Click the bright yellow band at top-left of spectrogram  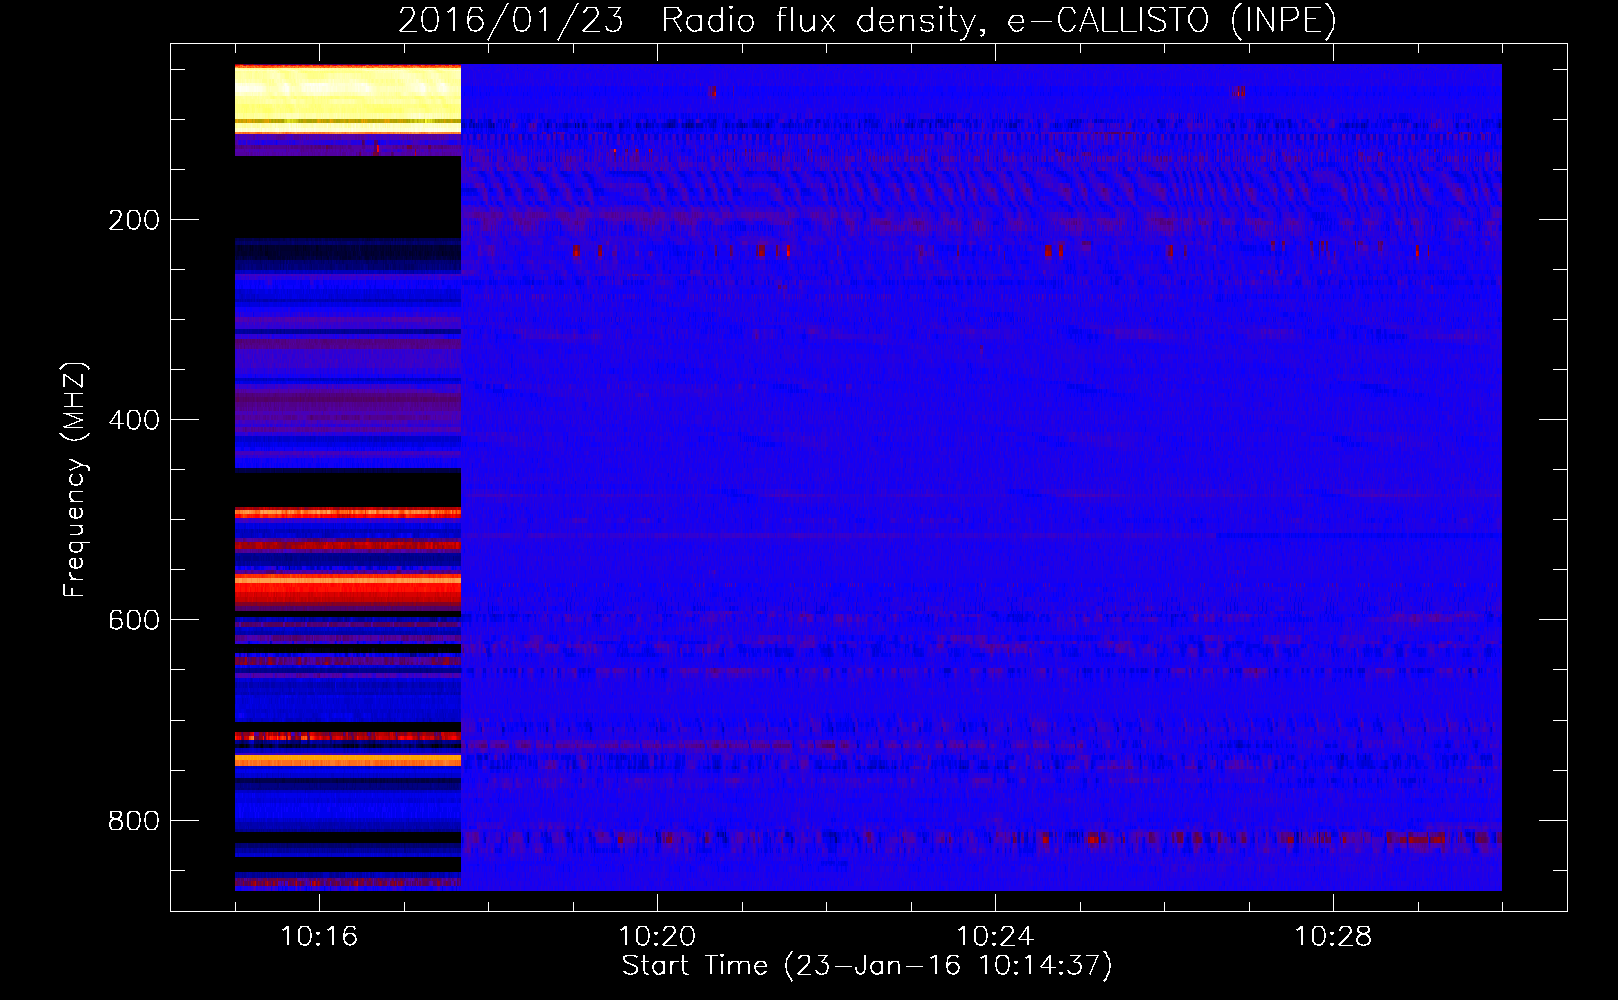[348, 99]
